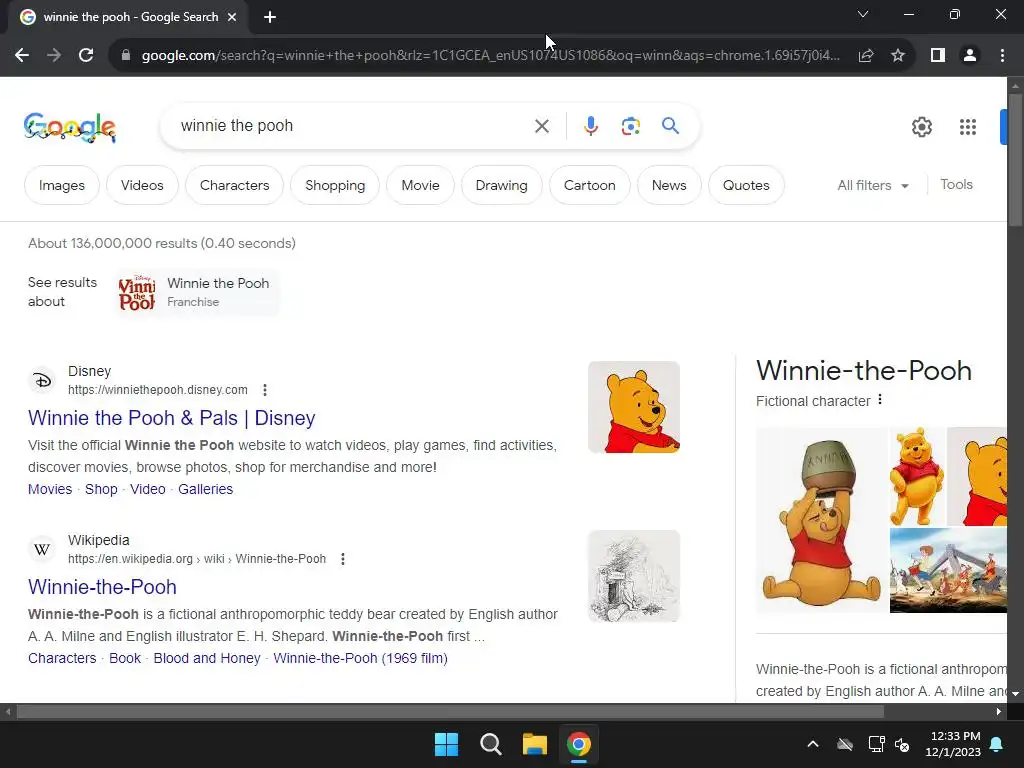Open more options for Wikipedia result
This screenshot has height=768, width=1024.
(343, 559)
